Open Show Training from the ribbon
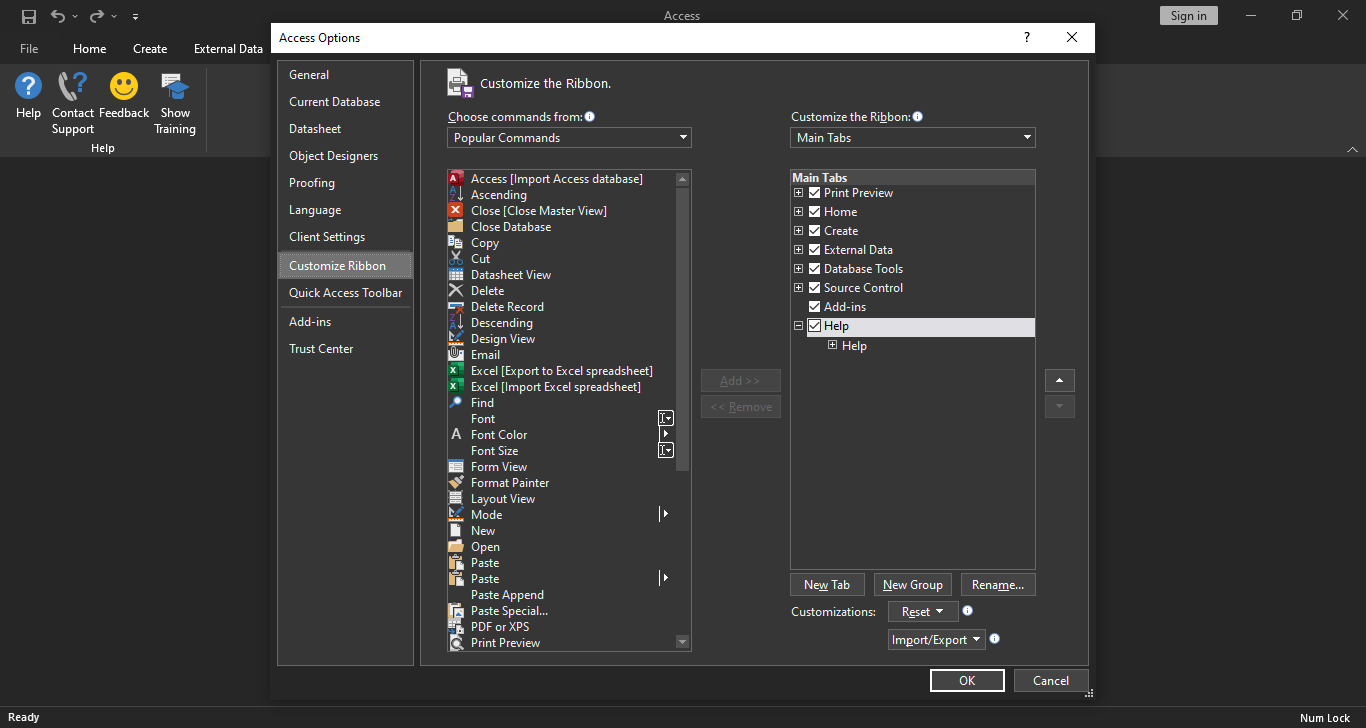 pyautogui.click(x=175, y=87)
